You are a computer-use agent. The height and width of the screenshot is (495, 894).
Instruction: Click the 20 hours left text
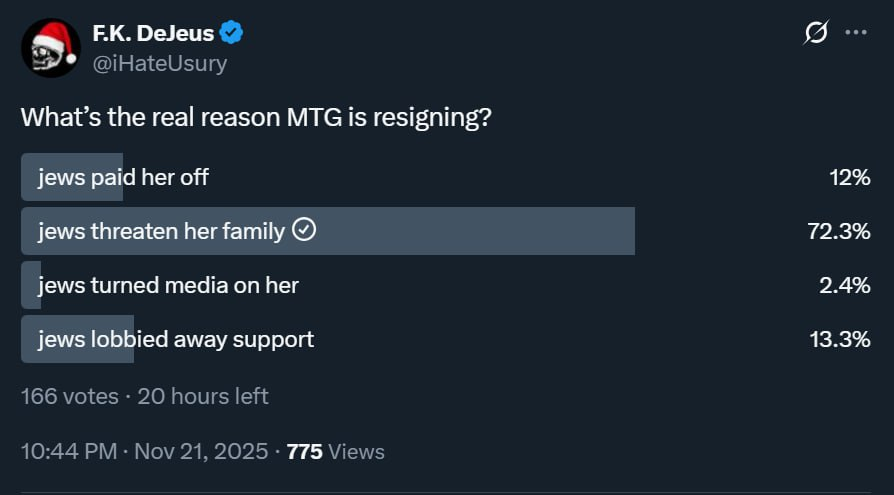[x=203, y=396]
